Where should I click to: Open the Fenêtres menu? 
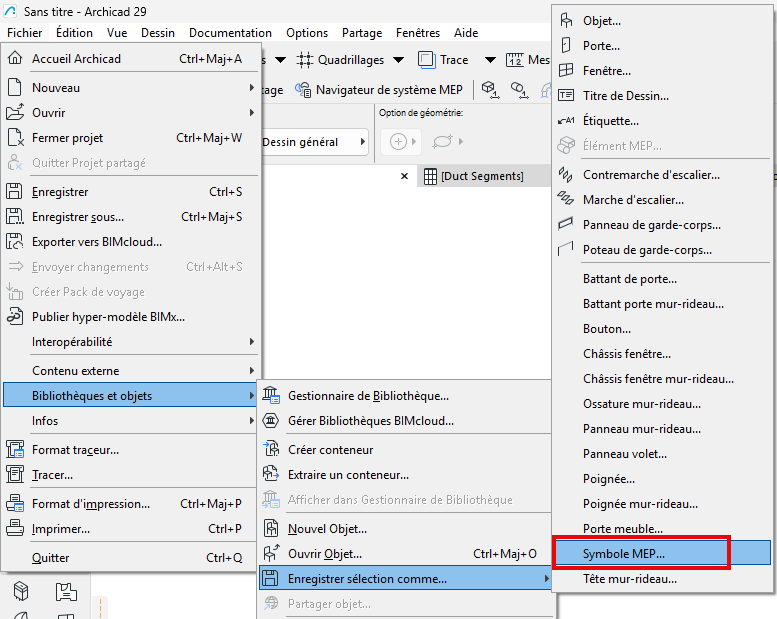tap(418, 33)
